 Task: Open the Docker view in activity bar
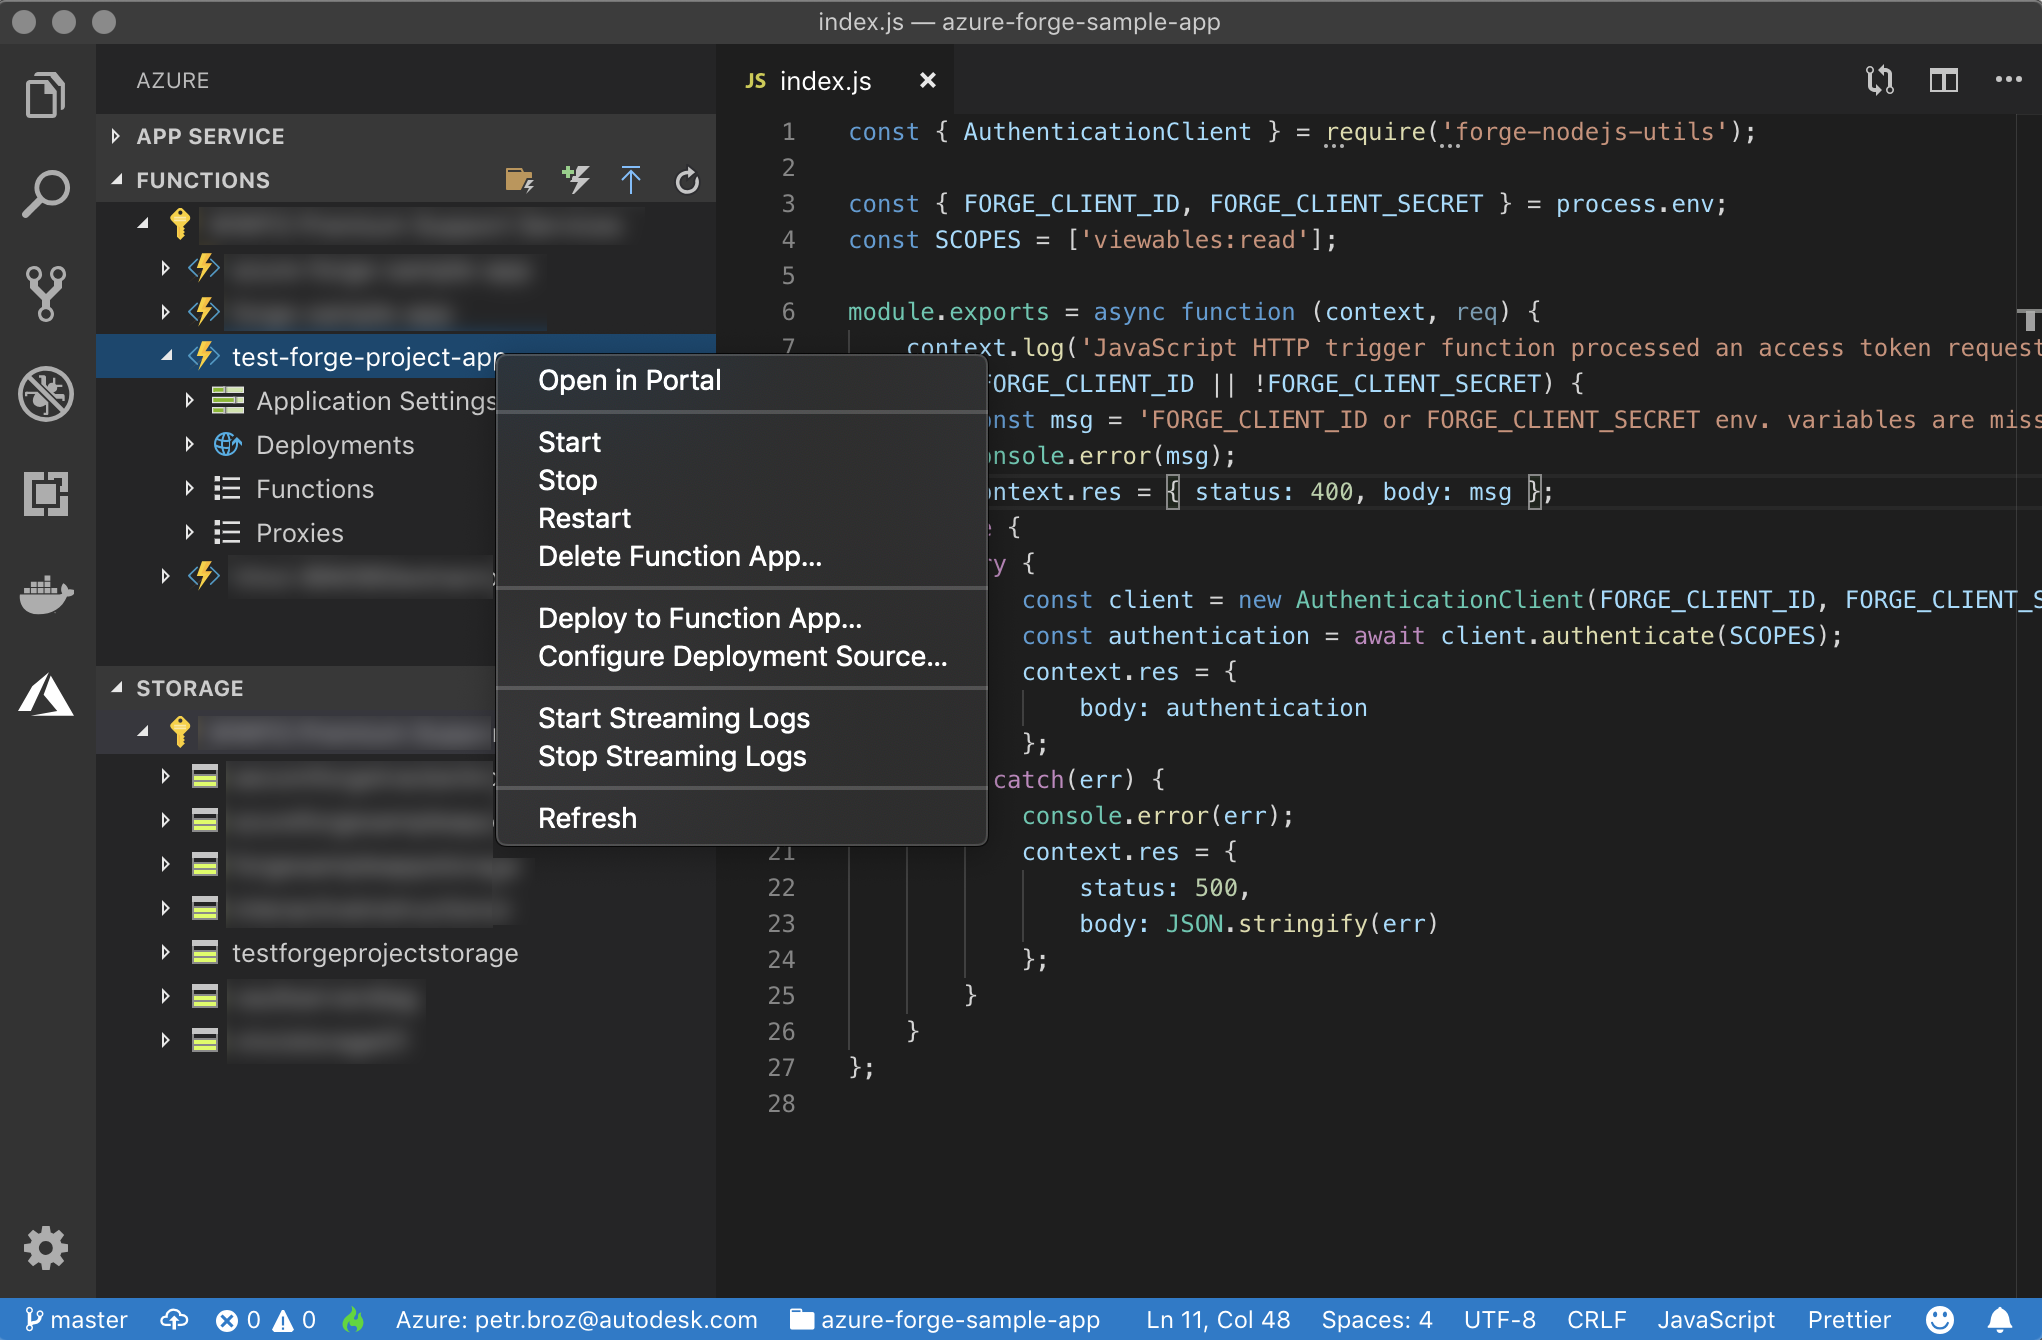46,595
